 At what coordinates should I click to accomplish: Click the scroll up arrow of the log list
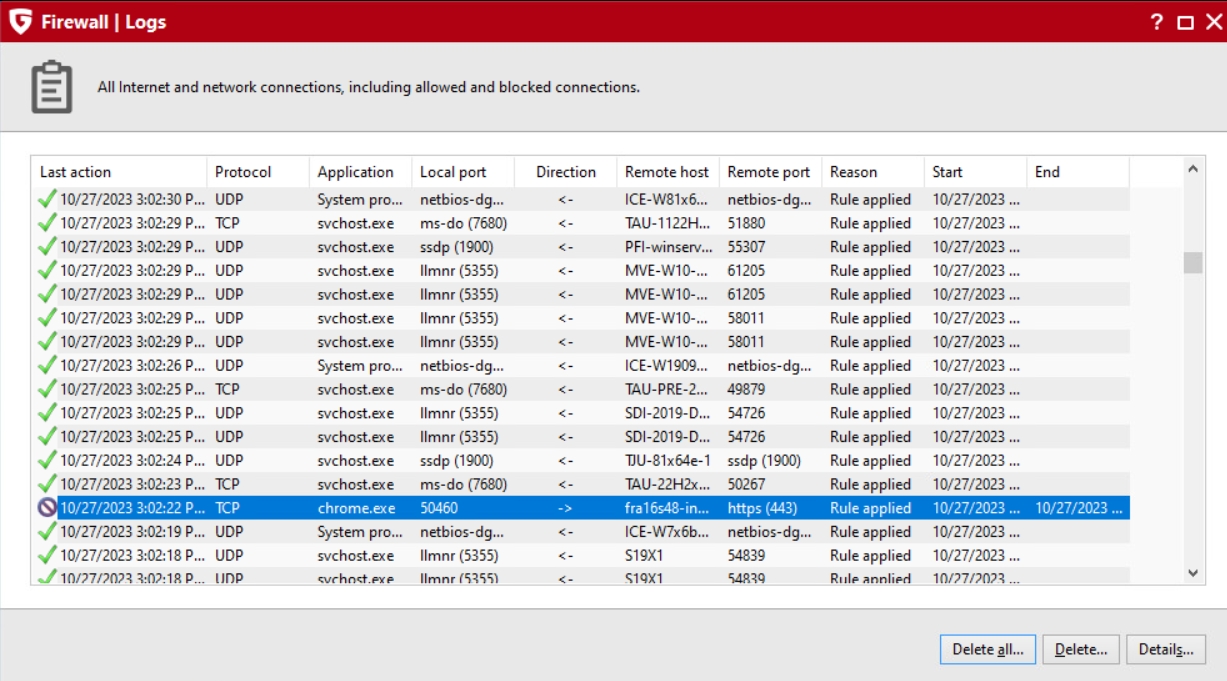(1192, 170)
